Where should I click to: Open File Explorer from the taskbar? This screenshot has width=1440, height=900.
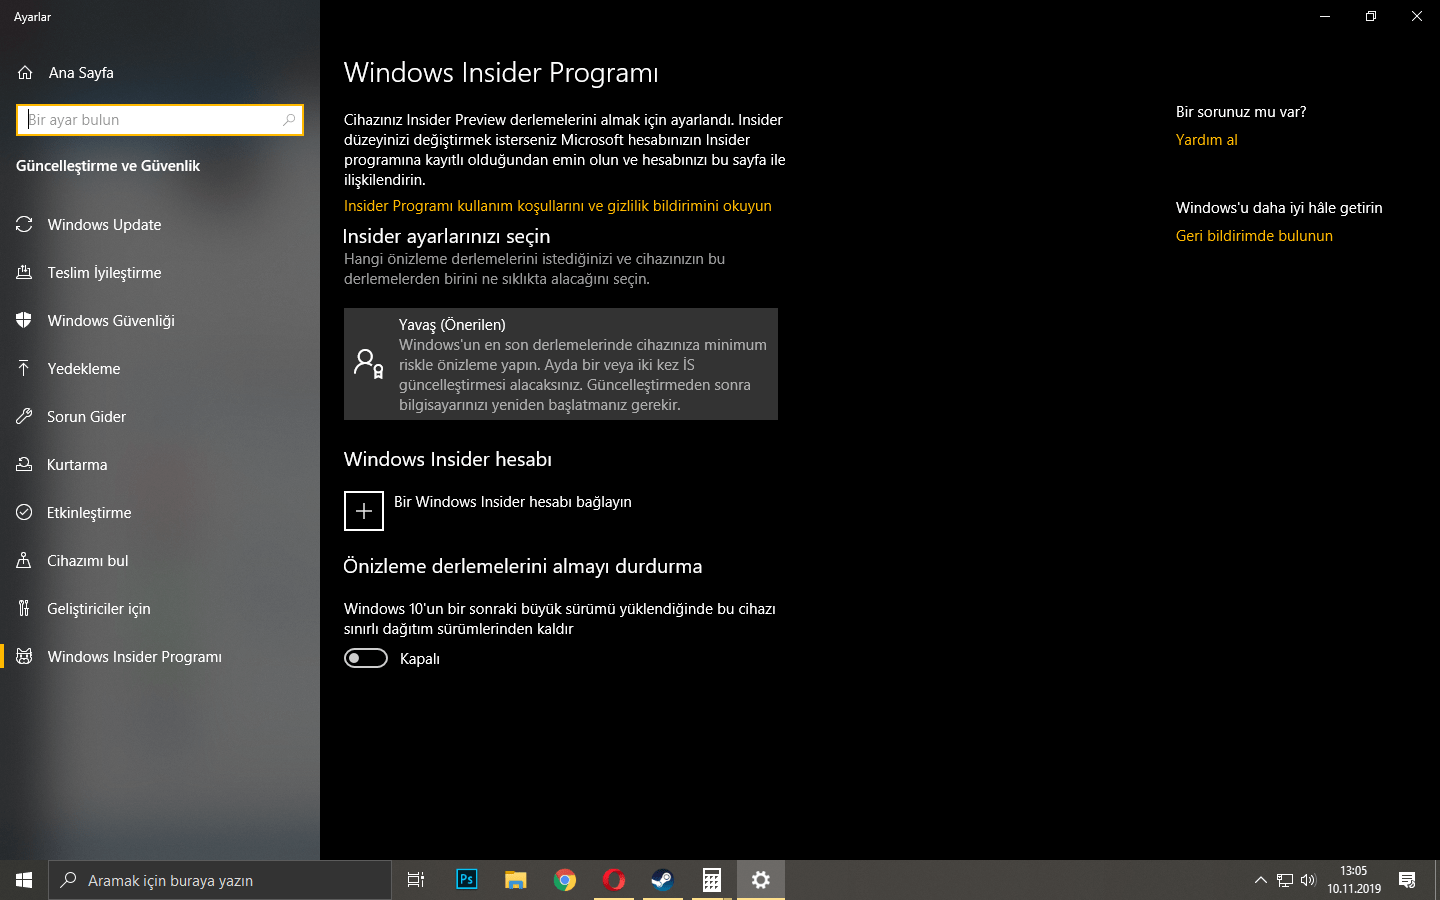pyautogui.click(x=515, y=880)
